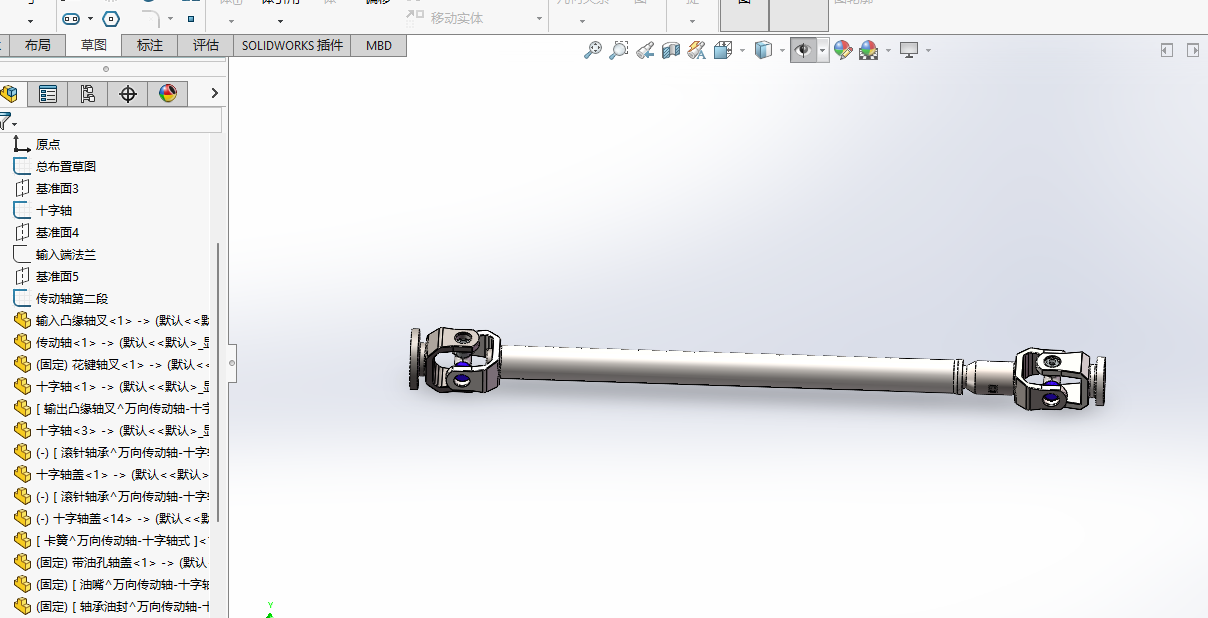1208x618 pixels.
Task: Click the feature tree vertical scrollbar
Action: point(218,380)
